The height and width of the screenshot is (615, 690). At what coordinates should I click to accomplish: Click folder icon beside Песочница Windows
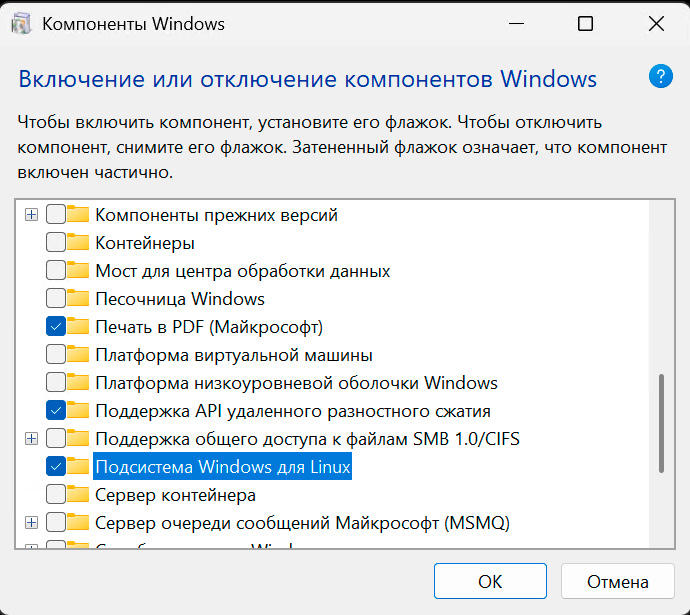79,299
